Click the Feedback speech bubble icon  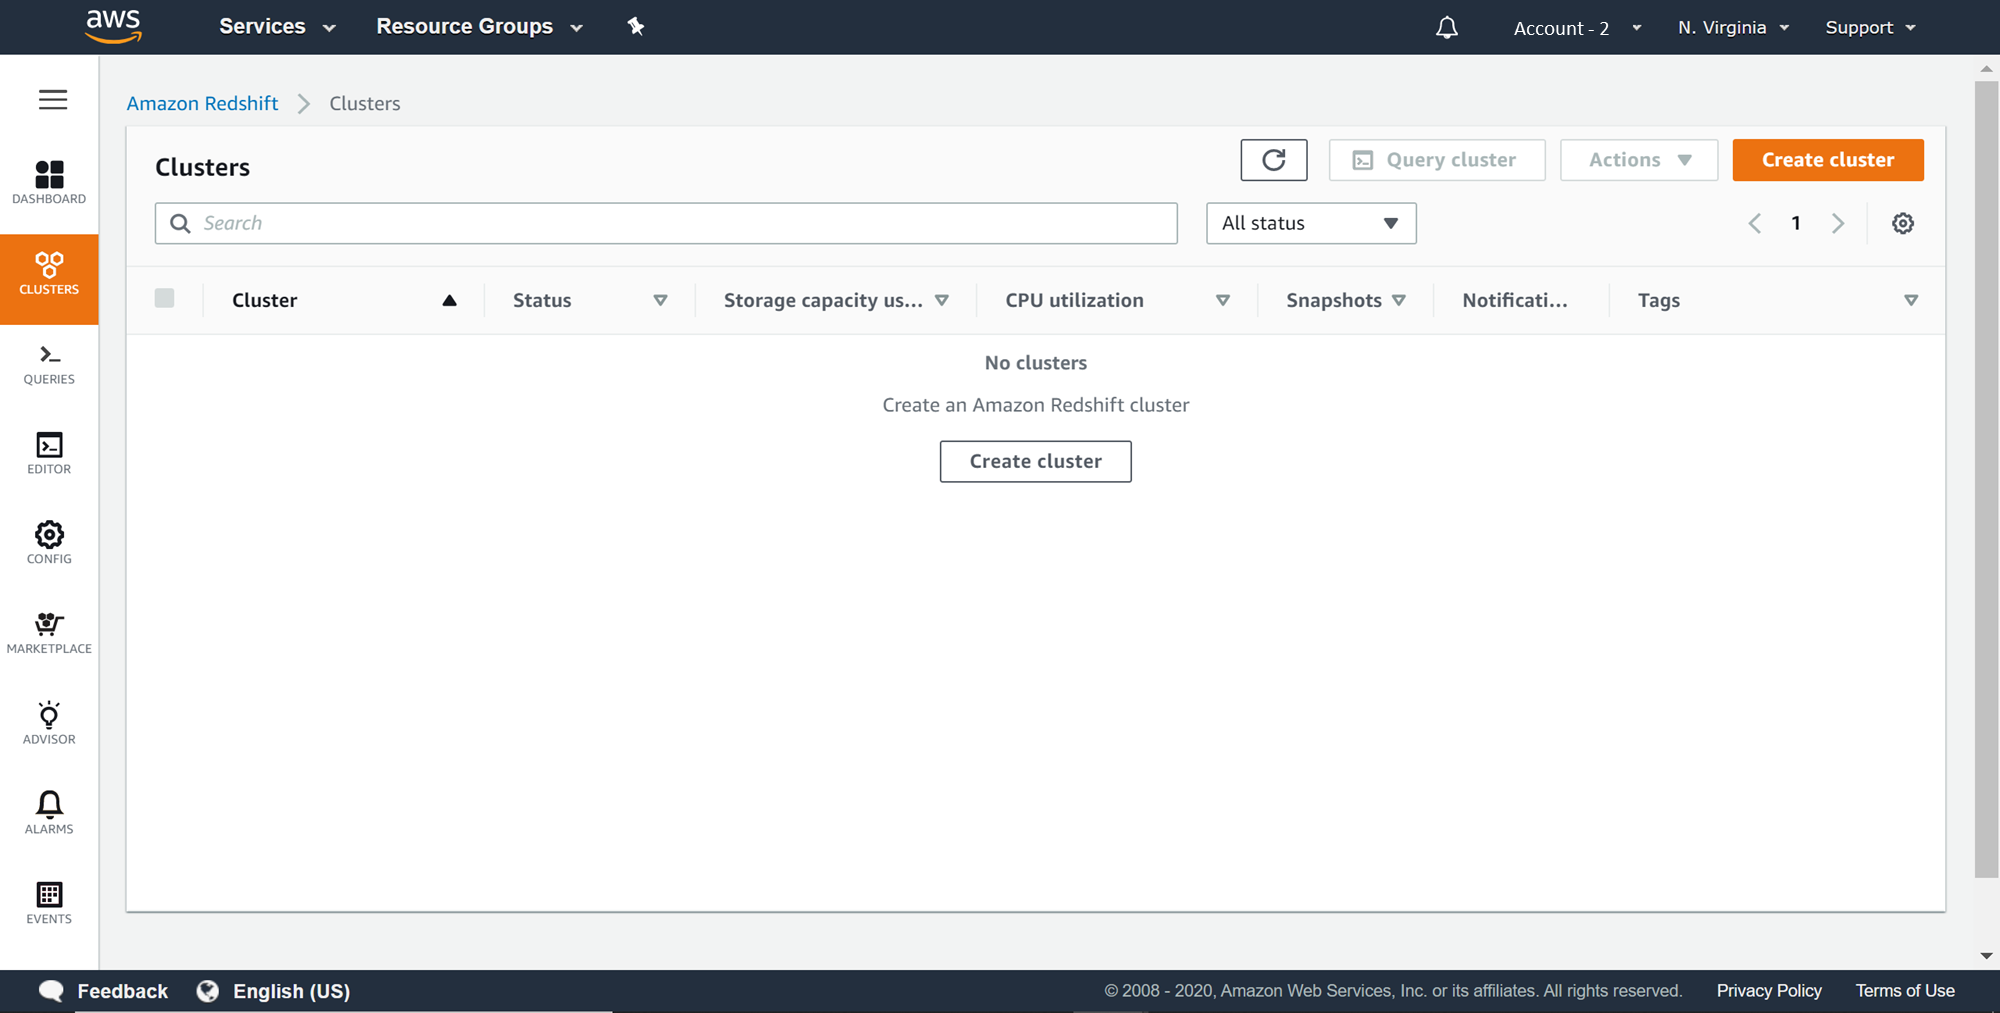tap(51, 991)
